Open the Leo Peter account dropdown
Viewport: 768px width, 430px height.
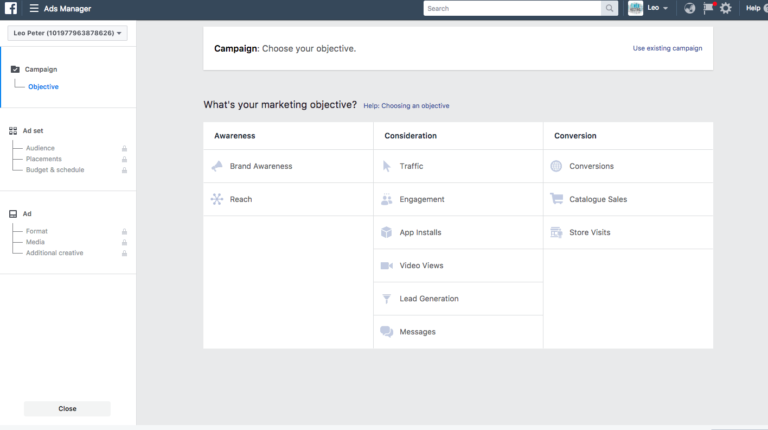pos(68,33)
